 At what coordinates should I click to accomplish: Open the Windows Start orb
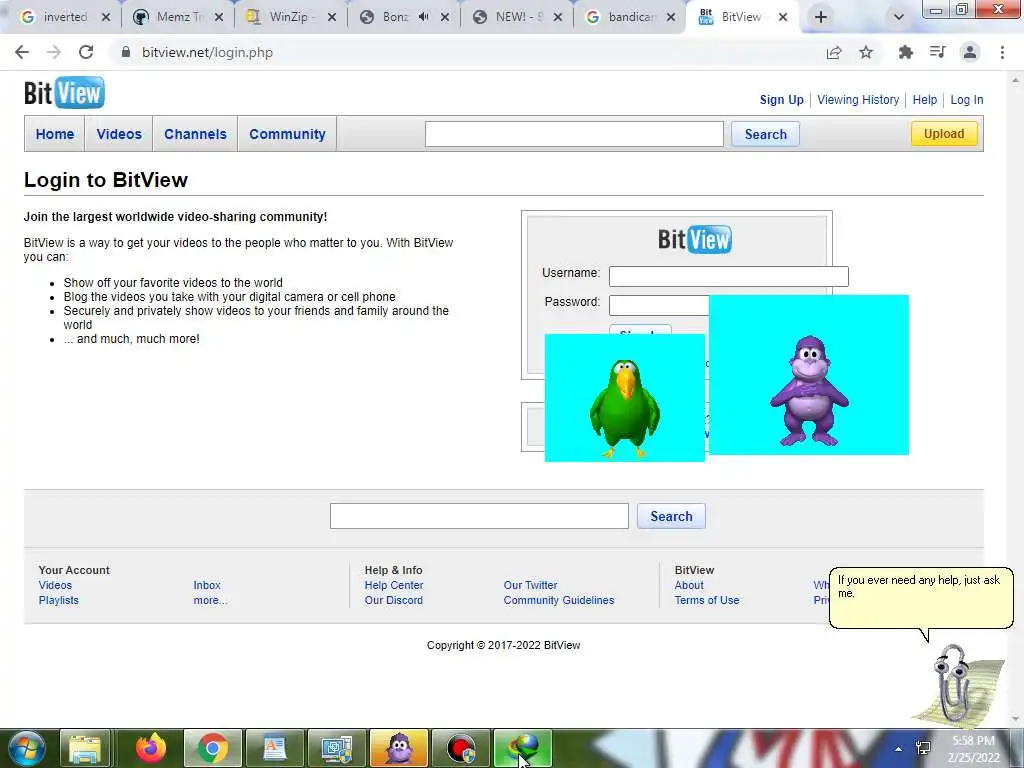tap(26, 748)
